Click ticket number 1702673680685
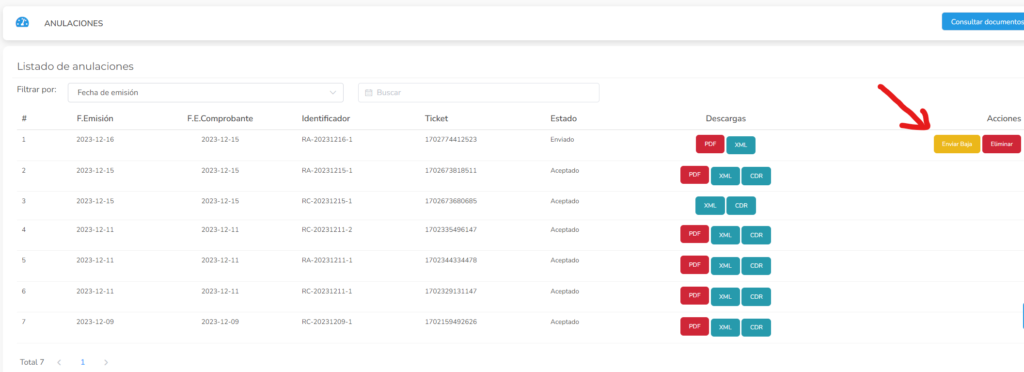 (x=451, y=201)
